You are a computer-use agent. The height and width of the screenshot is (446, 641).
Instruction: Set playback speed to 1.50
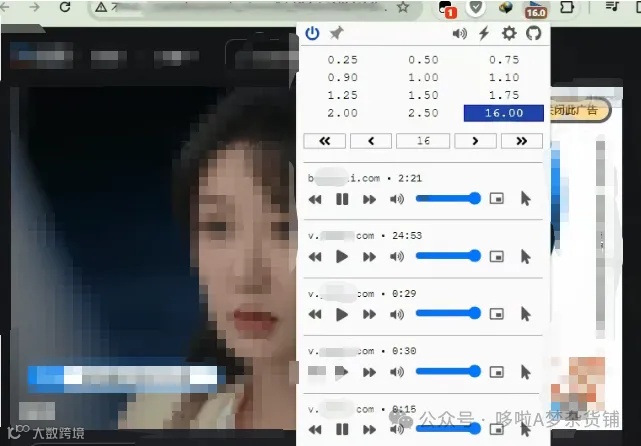423,95
